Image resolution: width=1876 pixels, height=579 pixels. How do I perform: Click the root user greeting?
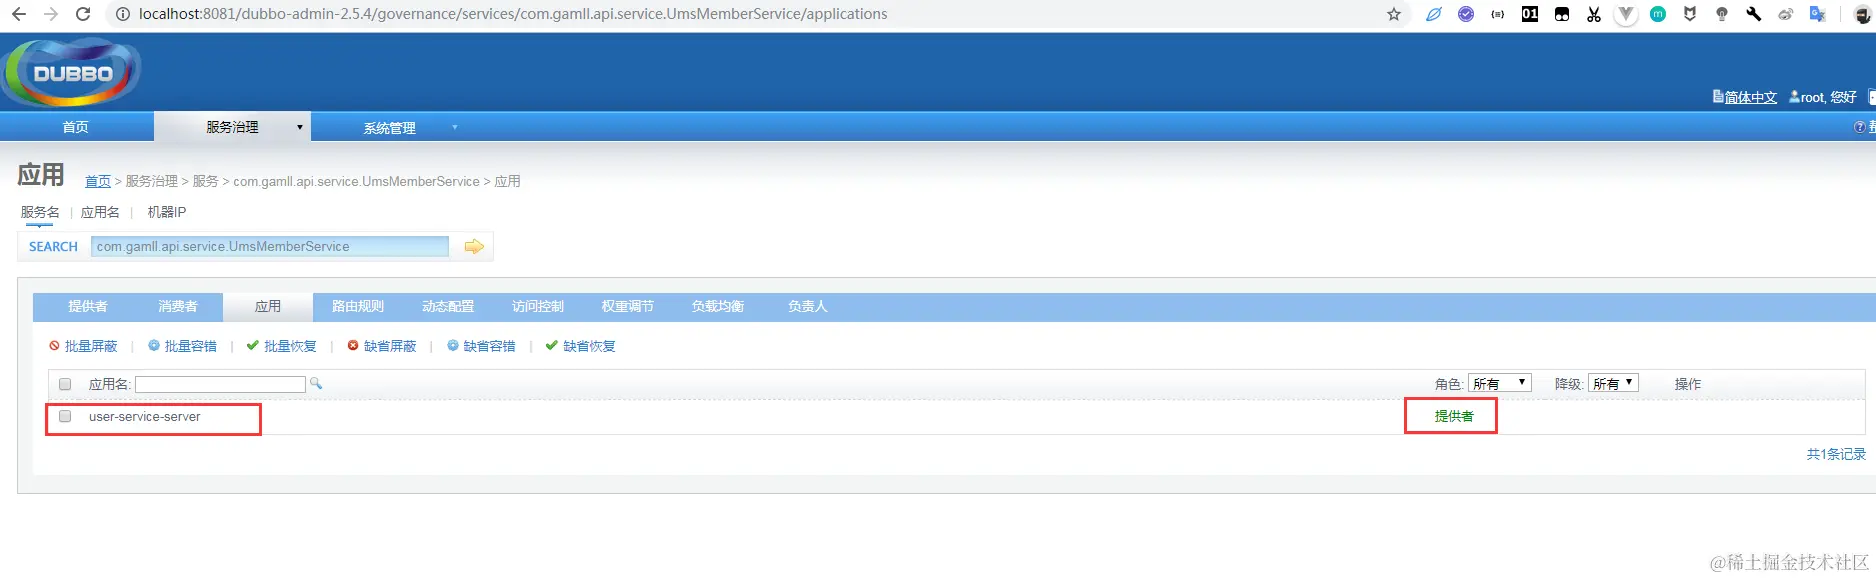[1823, 97]
